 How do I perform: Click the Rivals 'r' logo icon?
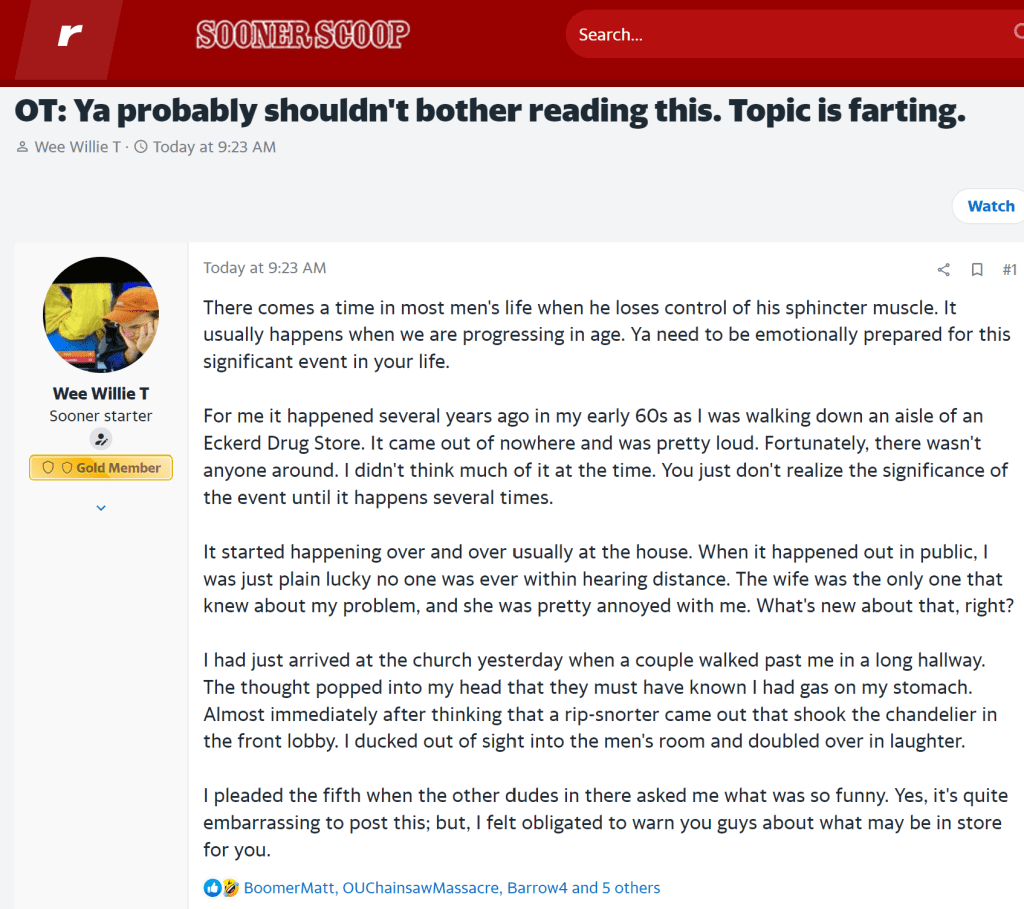tap(69, 35)
